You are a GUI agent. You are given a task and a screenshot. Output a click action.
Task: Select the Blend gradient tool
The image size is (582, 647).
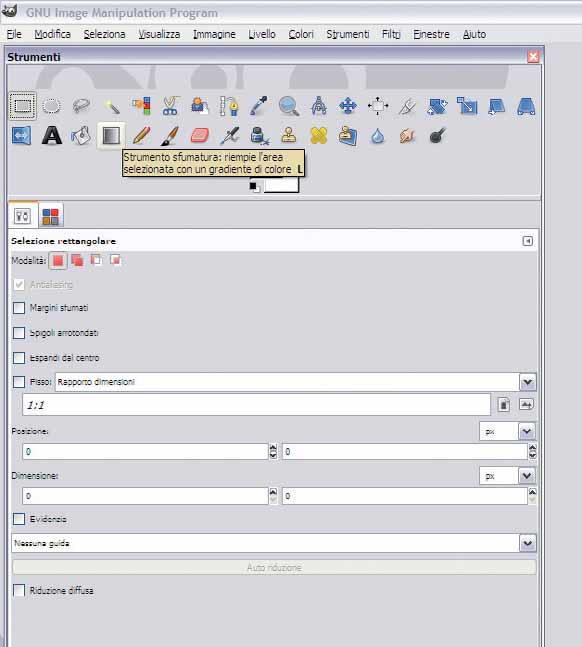(111, 135)
